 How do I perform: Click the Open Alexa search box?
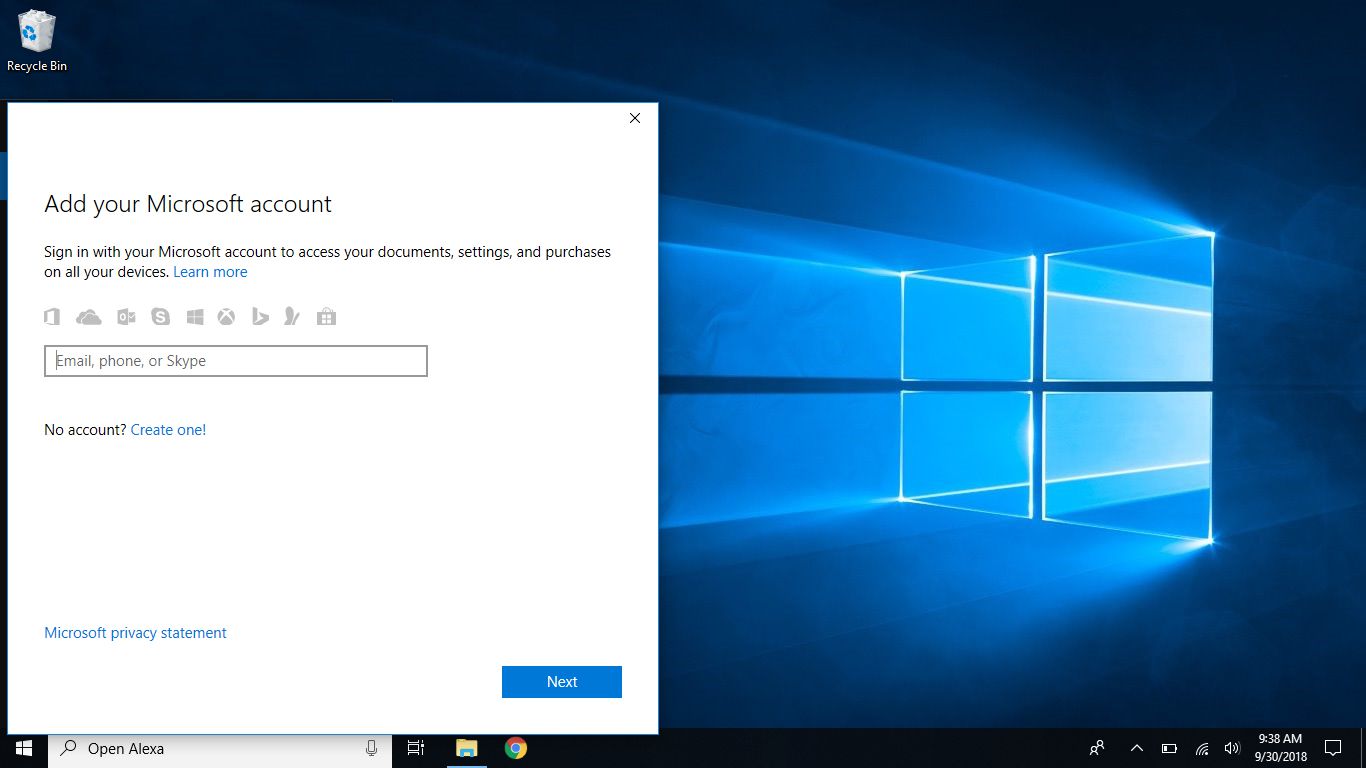click(x=220, y=748)
